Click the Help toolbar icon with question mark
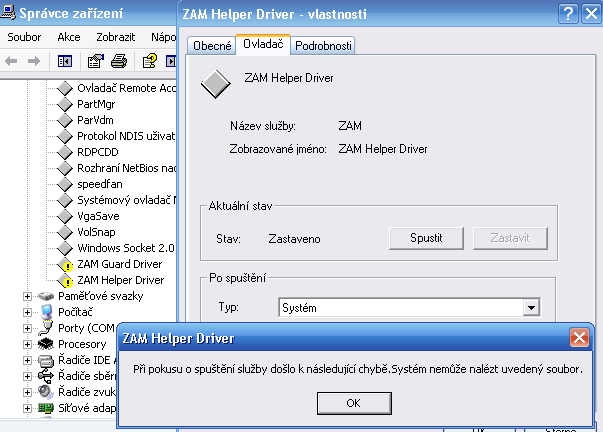The image size is (603, 432). 150,61
